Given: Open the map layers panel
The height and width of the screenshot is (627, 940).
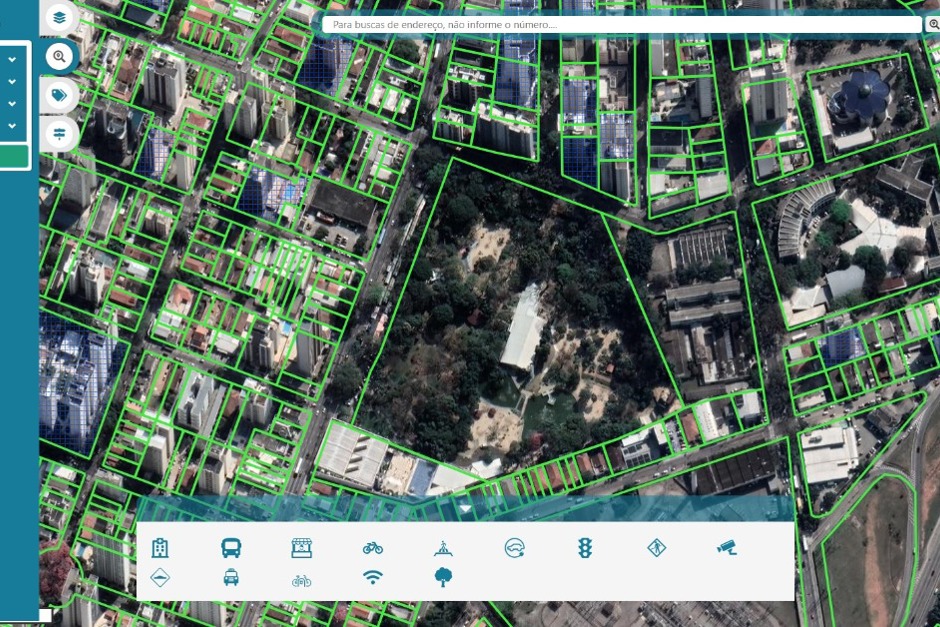Looking at the screenshot, I should [x=59, y=17].
